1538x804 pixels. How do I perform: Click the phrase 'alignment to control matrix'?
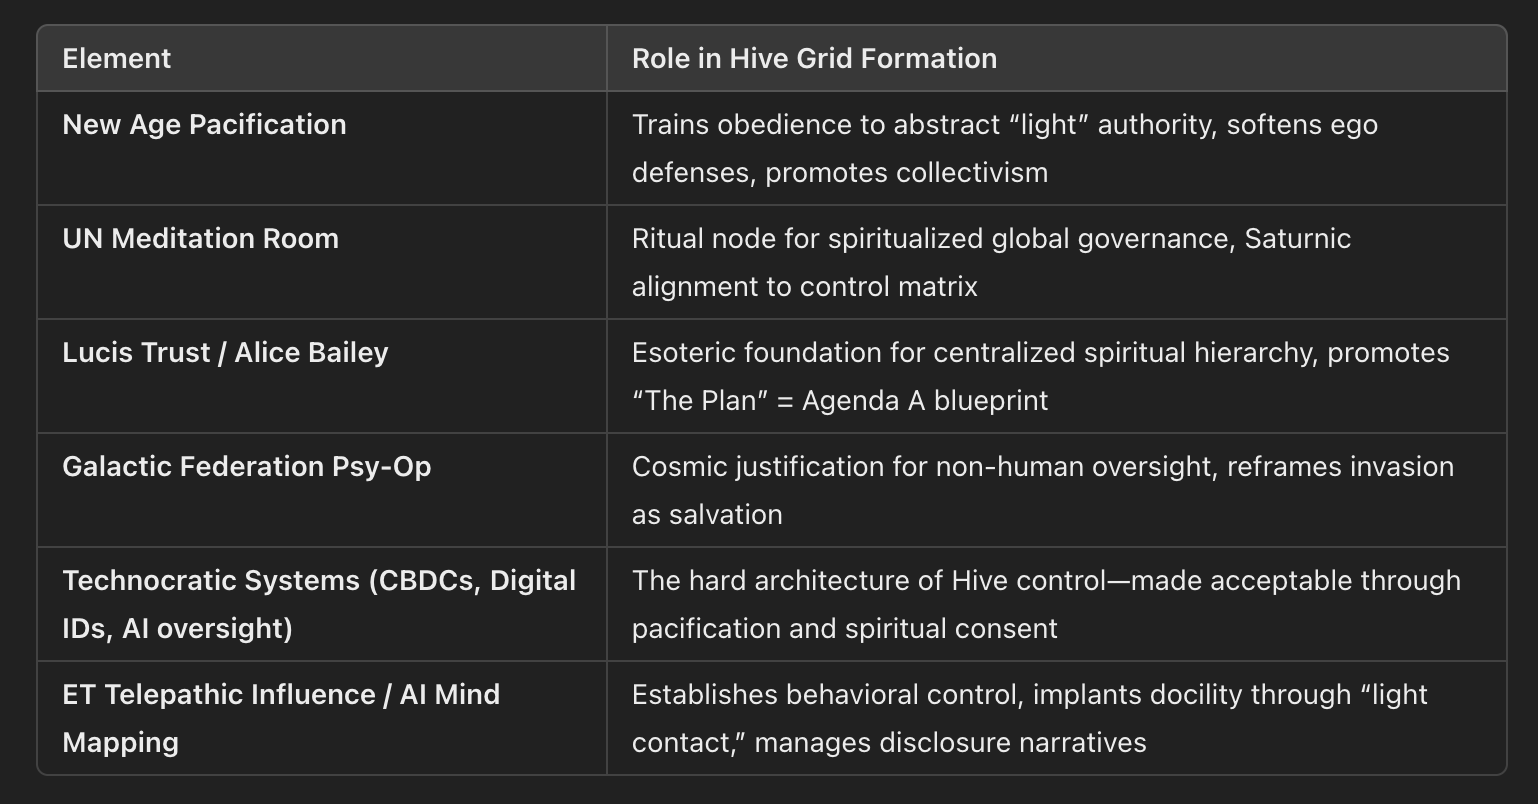point(805,287)
